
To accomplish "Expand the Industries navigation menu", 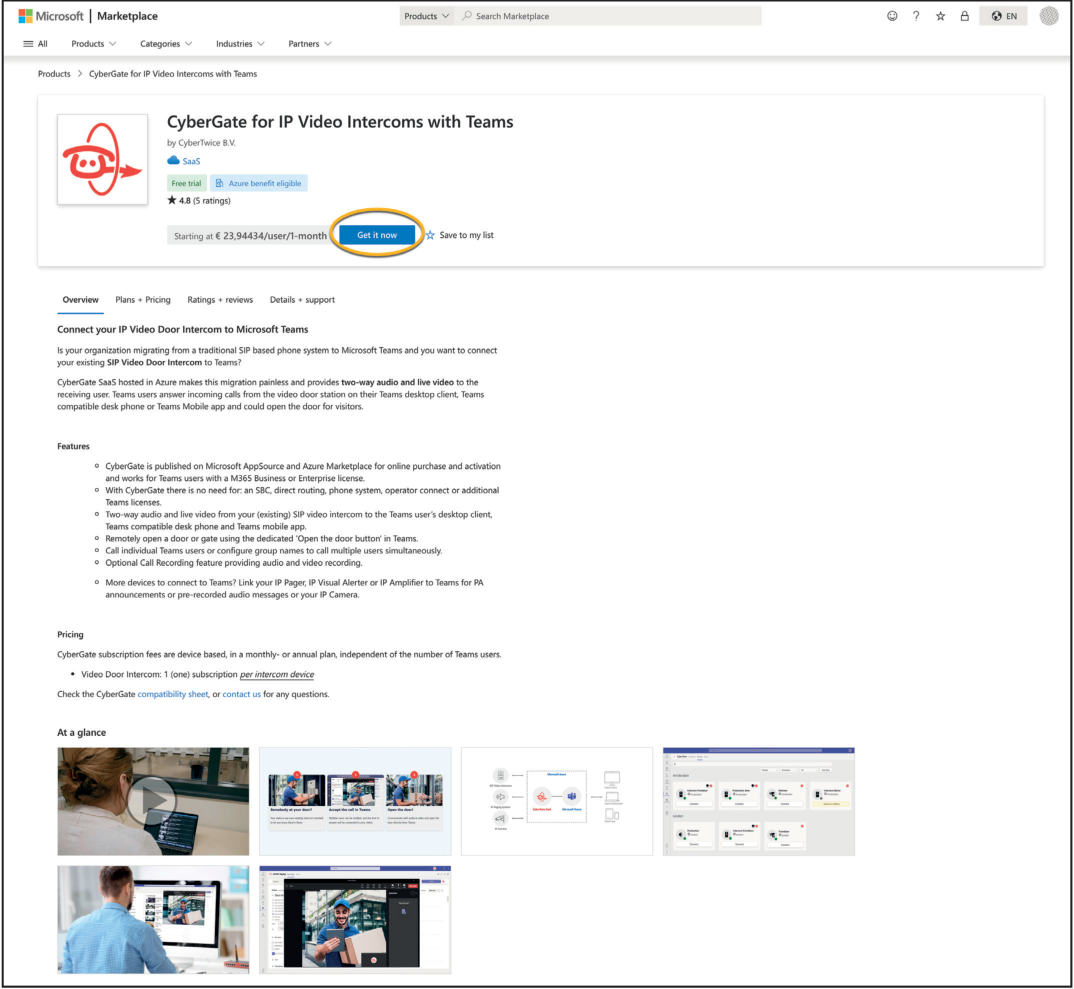I will tap(240, 44).
